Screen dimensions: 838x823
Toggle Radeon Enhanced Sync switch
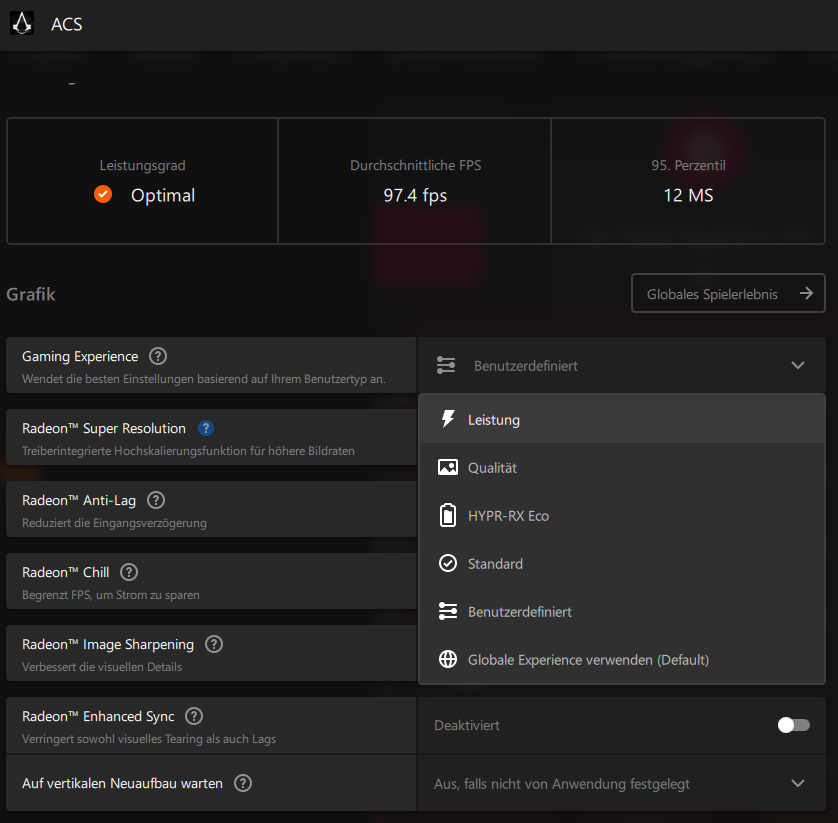click(x=794, y=725)
